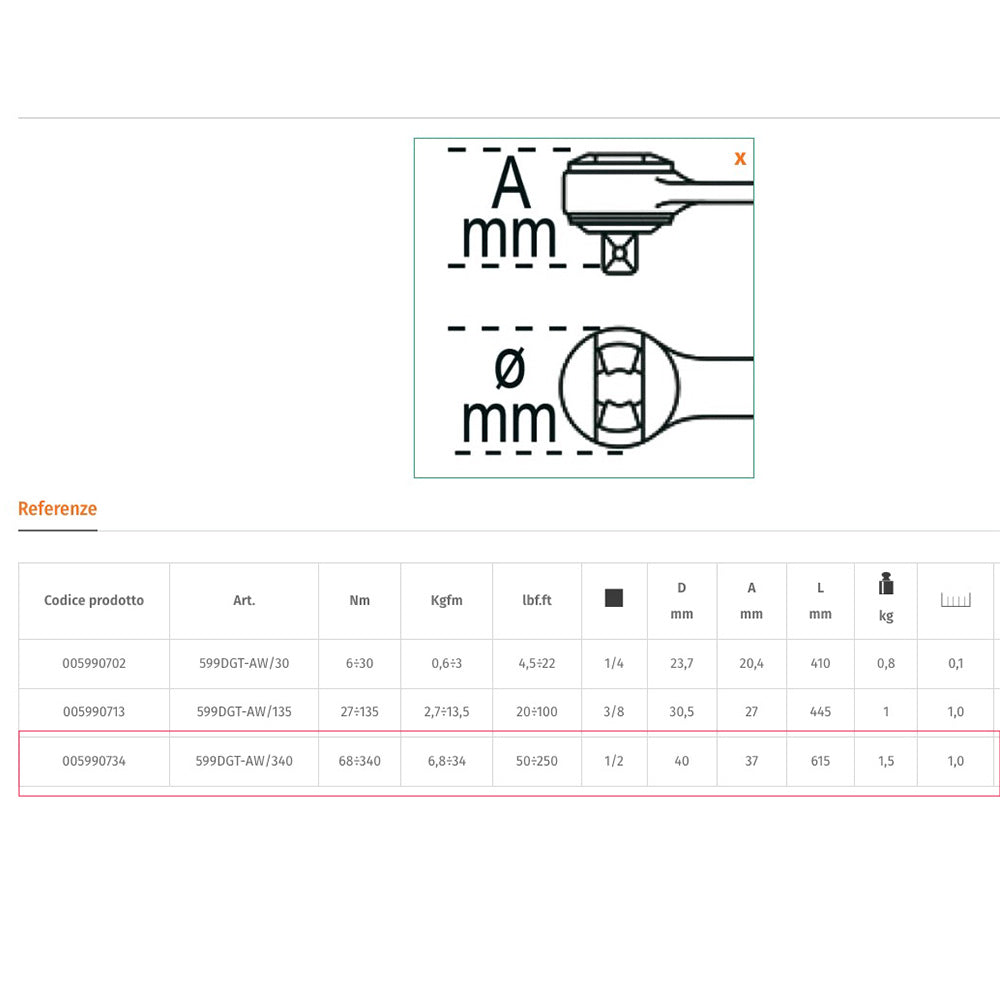Close the enlarged dimension diagram with the orange x
This screenshot has width=1000, height=1000.
click(740, 158)
